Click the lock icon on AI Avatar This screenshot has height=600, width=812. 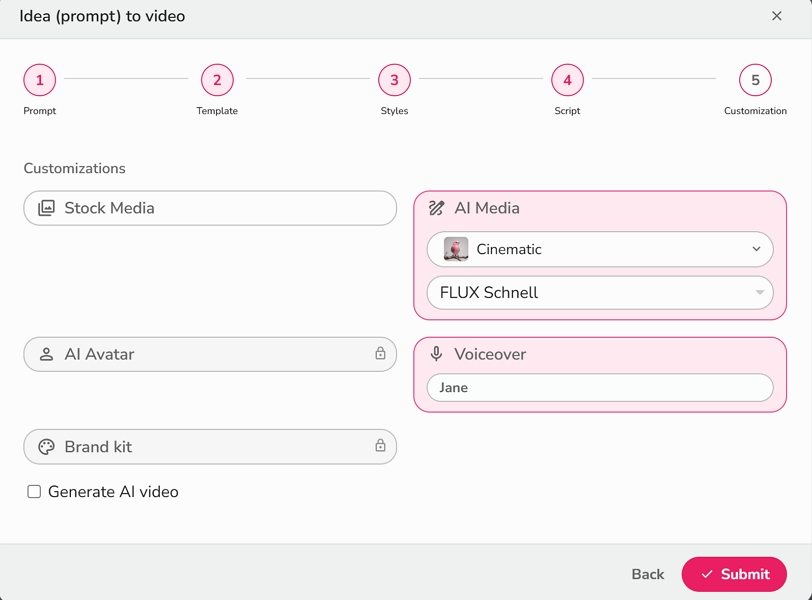pyautogui.click(x=380, y=354)
